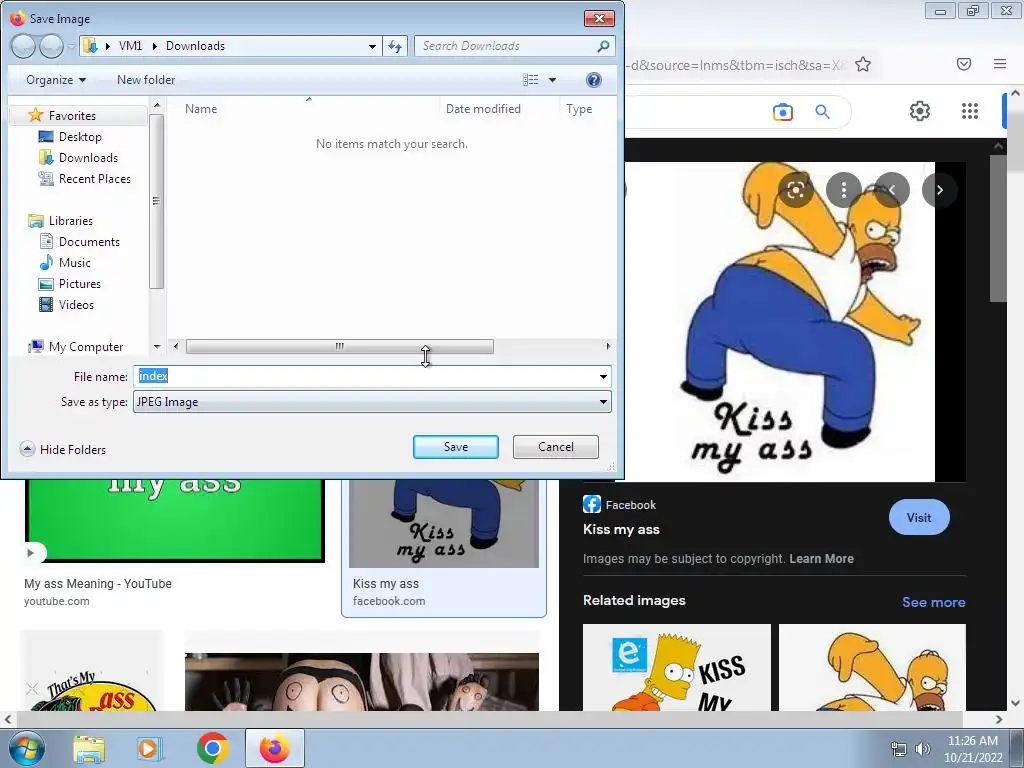Bookmark page with Firefox star icon

[863, 64]
